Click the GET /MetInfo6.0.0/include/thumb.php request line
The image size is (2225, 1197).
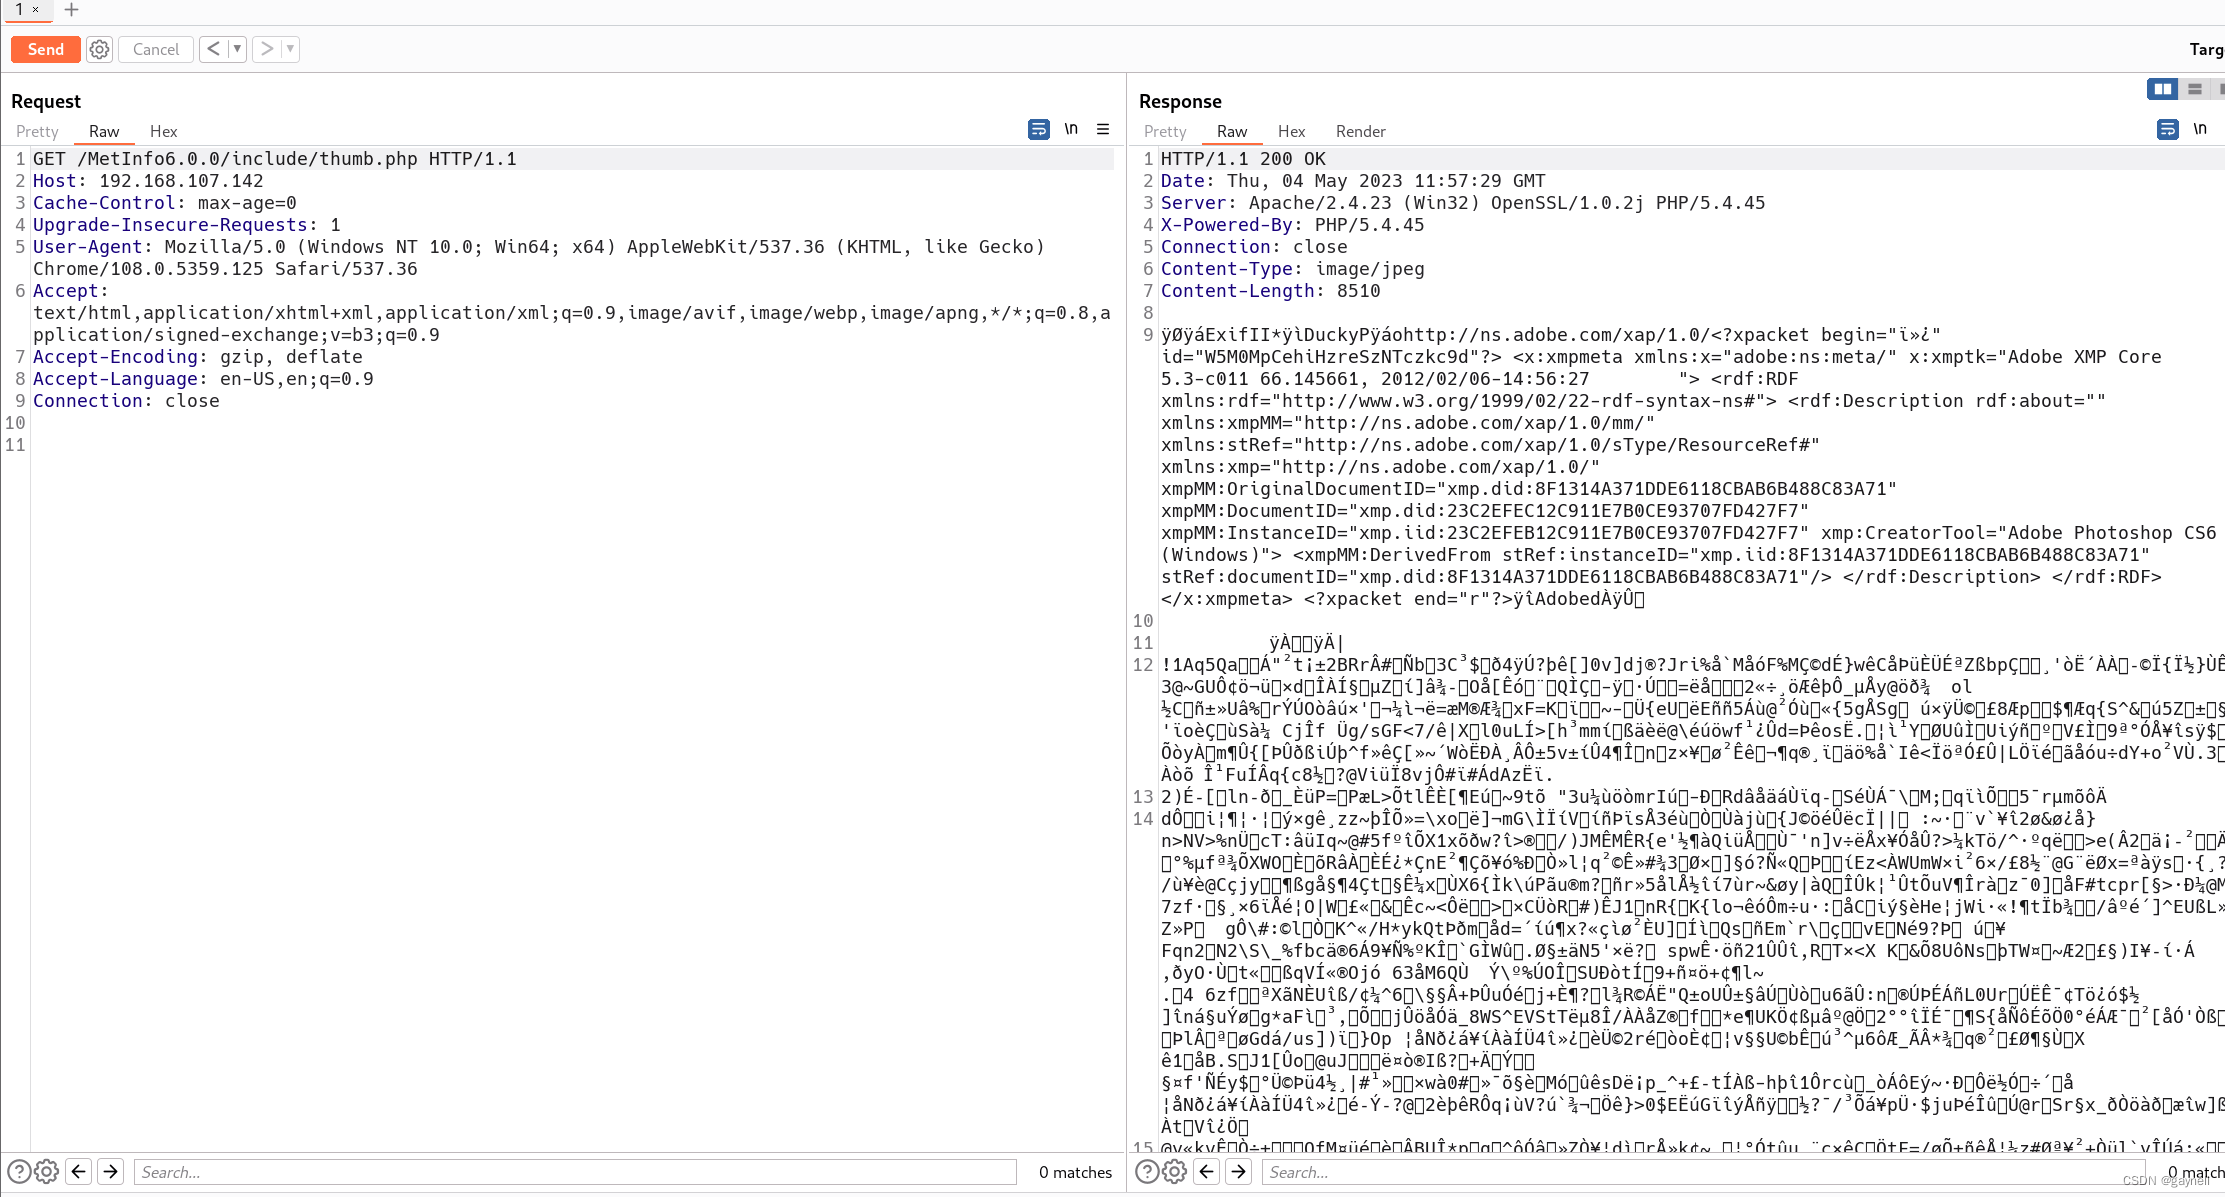click(275, 159)
